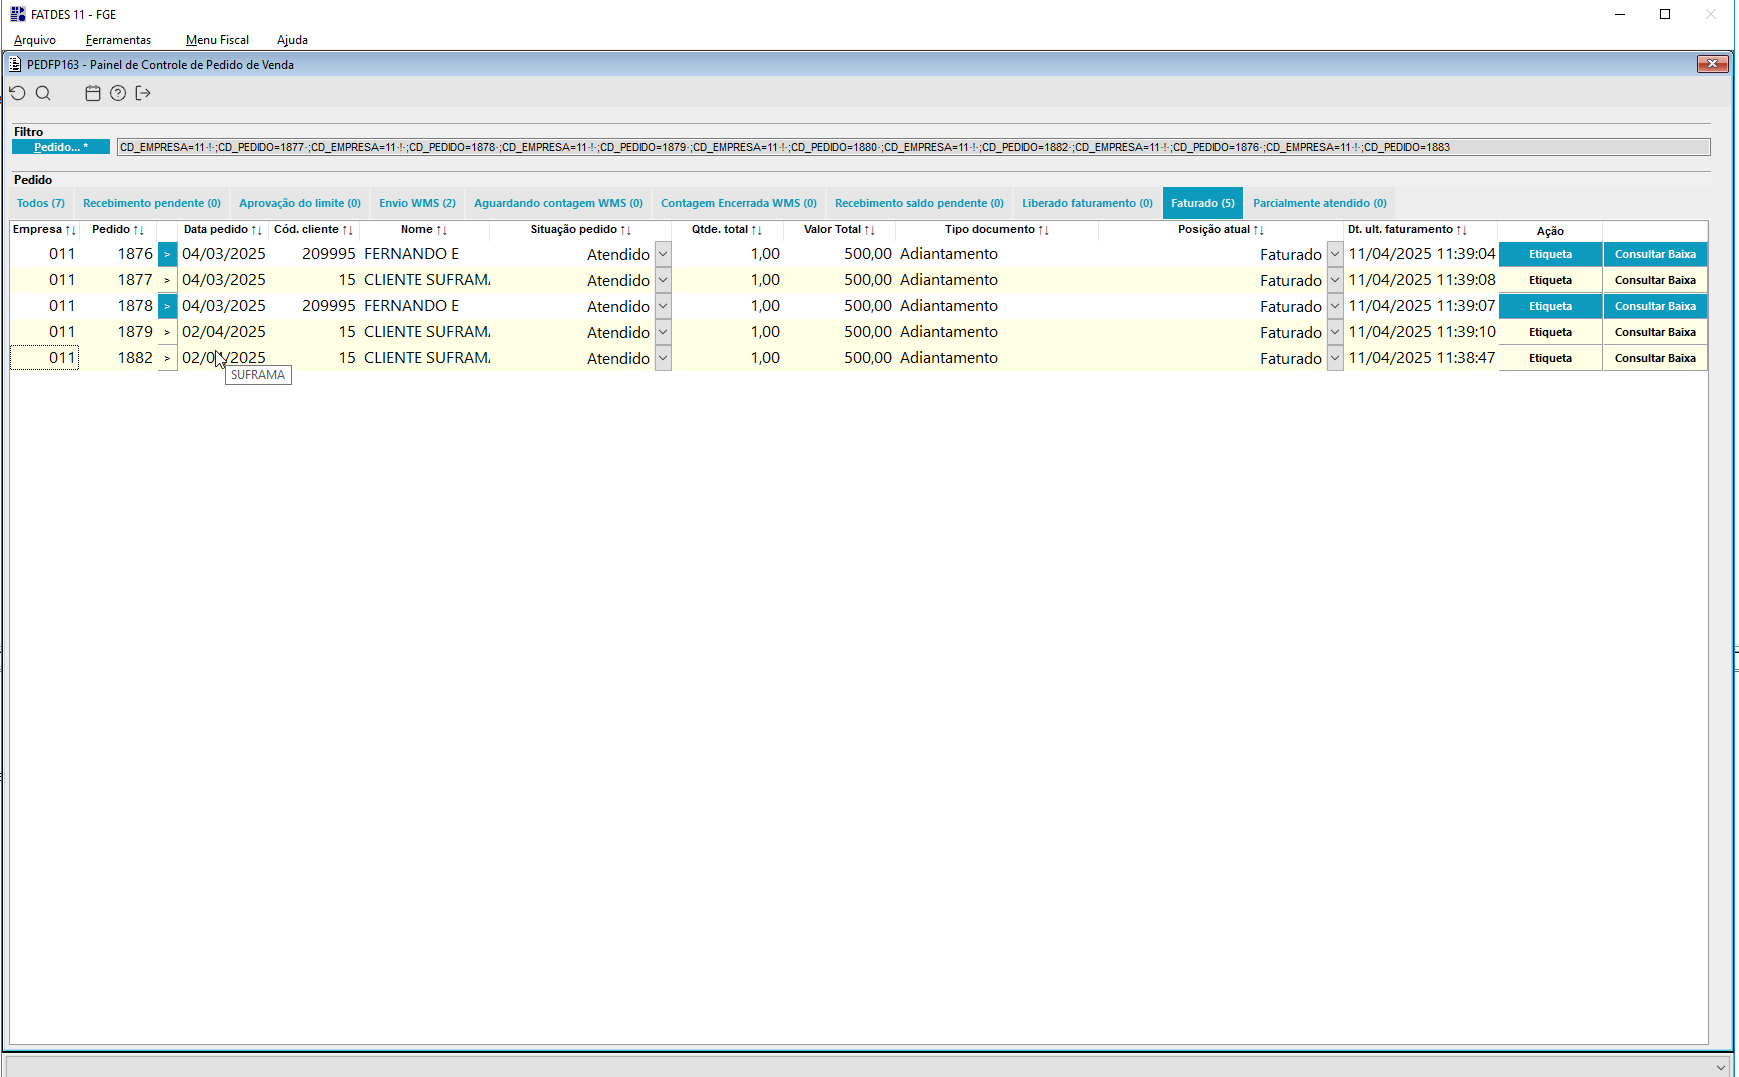
Task: Open the Aguardando contagem WMS (0) tab
Action: pos(558,203)
